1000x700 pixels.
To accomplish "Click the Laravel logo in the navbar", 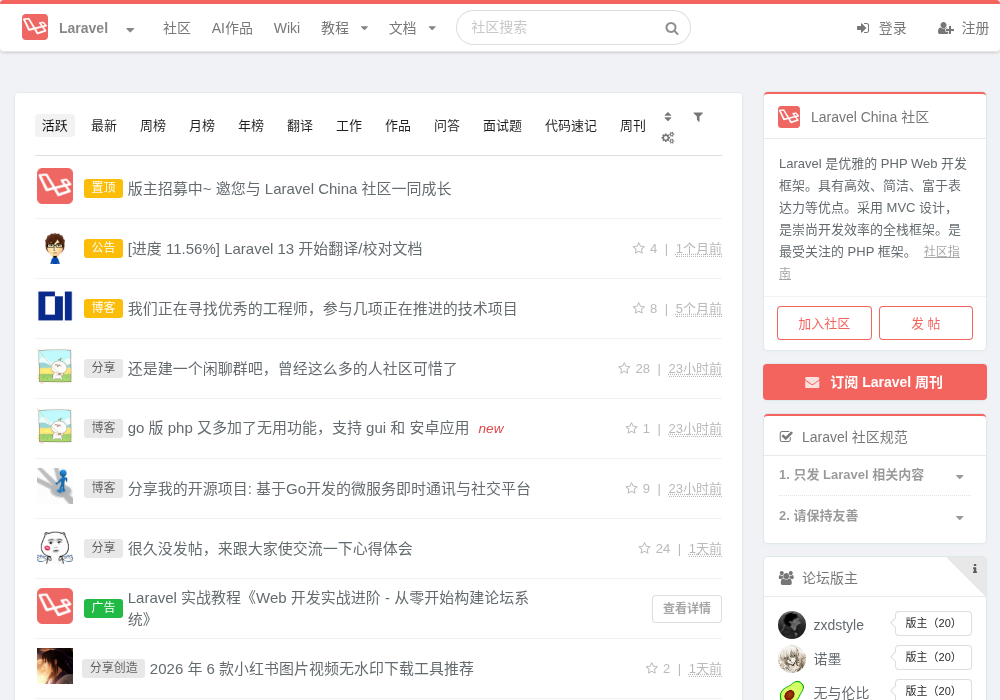I will point(34,27).
